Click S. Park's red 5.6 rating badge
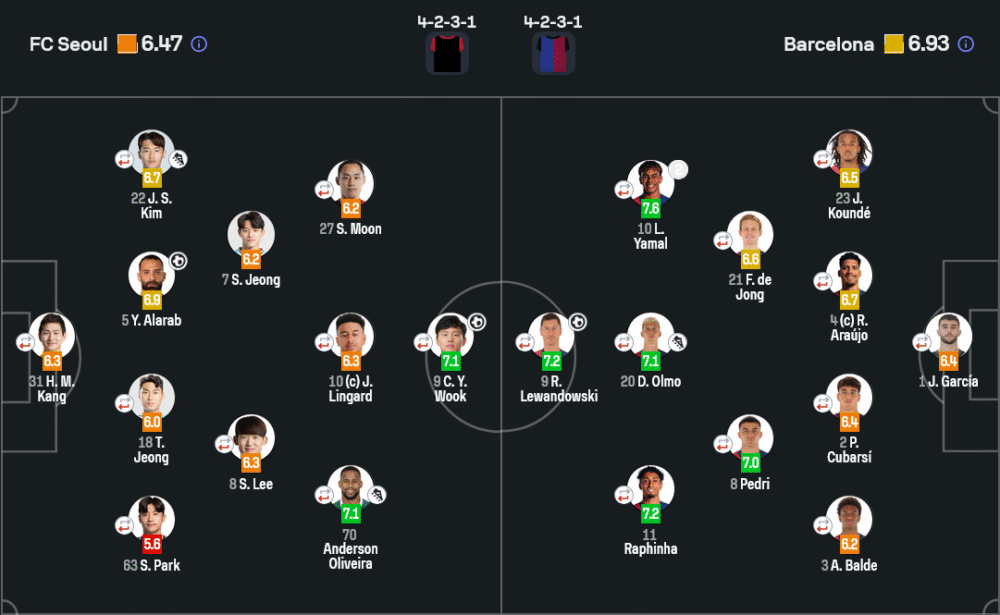The width and height of the screenshot is (1000, 615). [152, 544]
